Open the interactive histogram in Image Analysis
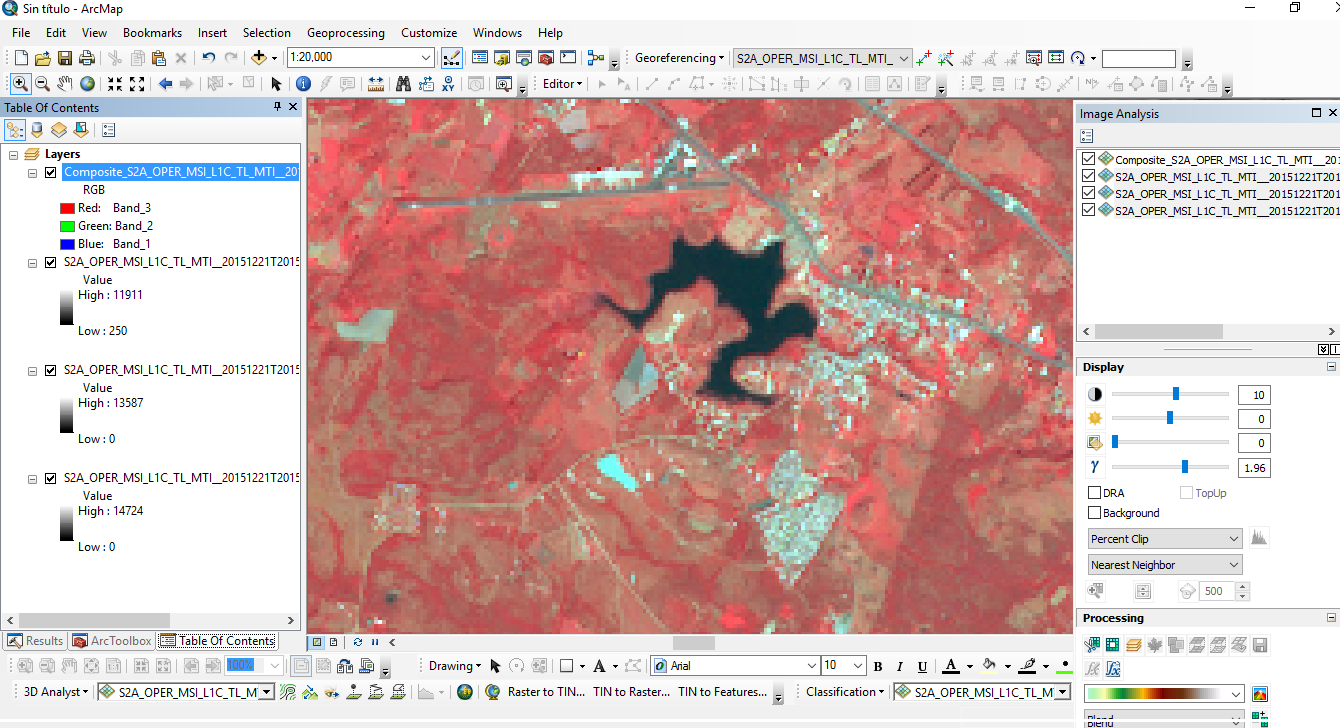 tap(1259, 538)
